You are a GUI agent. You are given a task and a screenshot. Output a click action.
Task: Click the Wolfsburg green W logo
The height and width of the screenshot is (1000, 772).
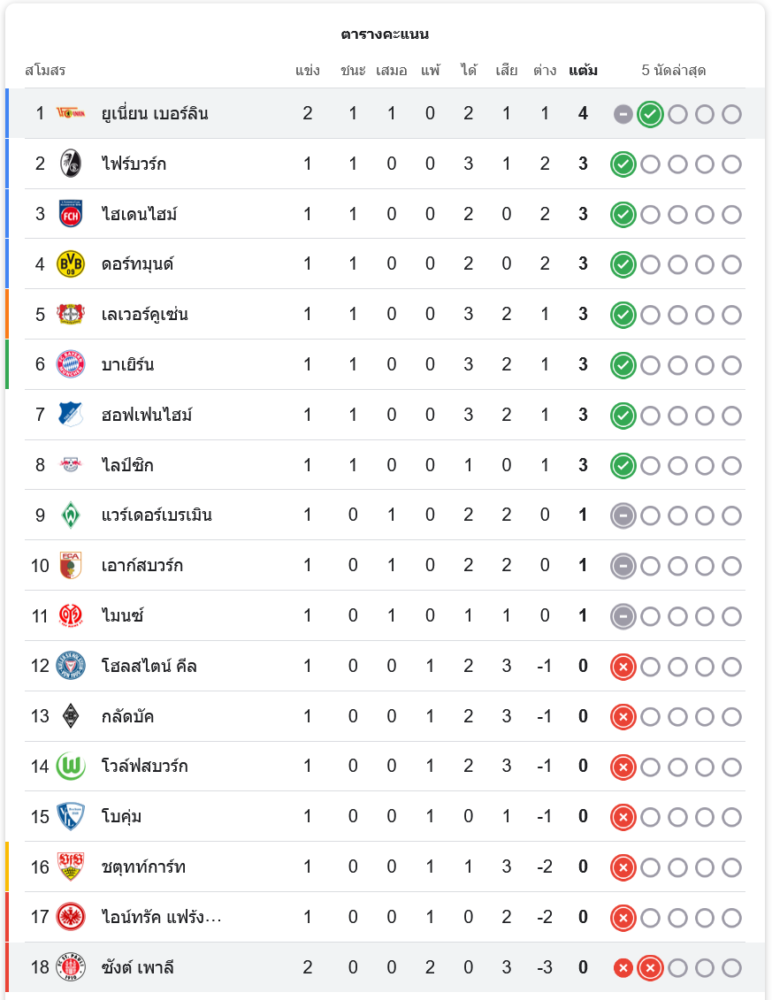(70, 766)
